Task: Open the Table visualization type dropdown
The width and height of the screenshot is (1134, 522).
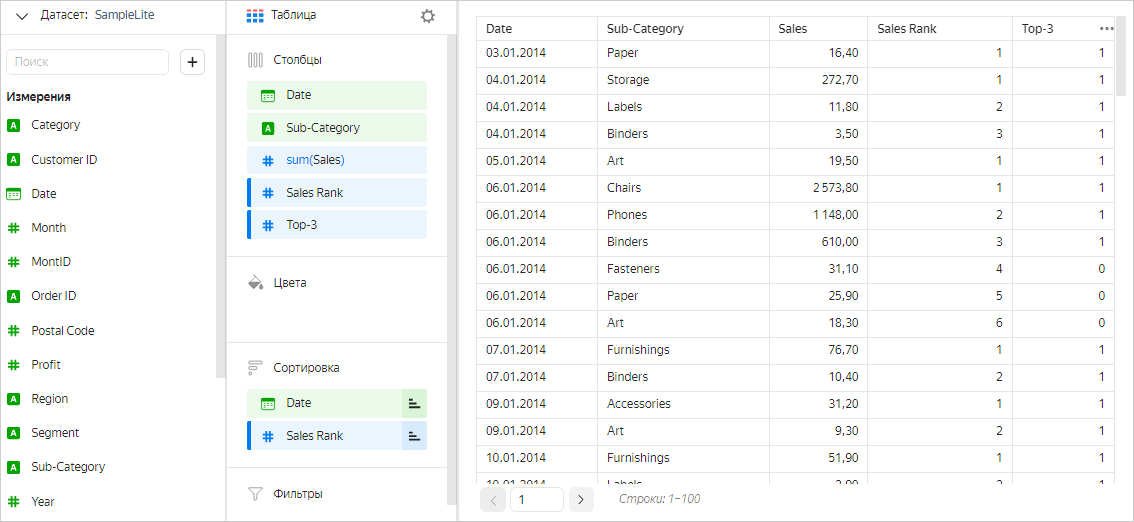Action: (294, 16)
